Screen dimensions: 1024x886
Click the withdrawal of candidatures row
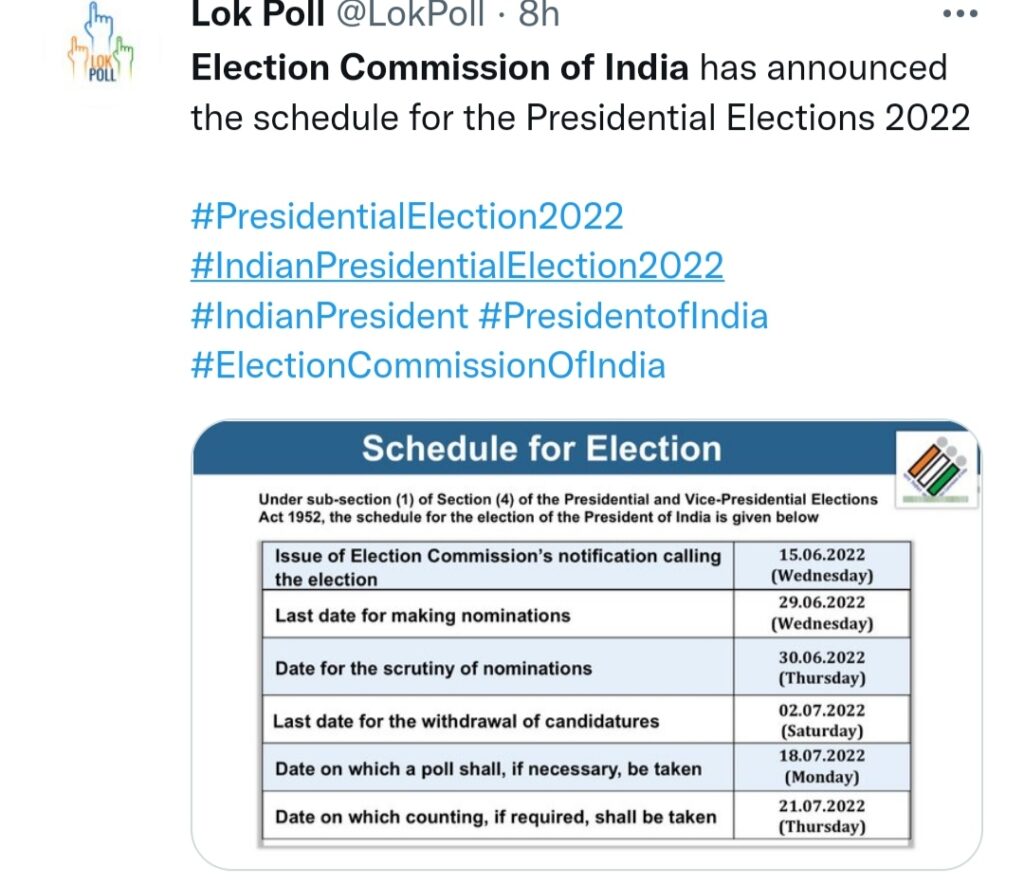point(586,720)
